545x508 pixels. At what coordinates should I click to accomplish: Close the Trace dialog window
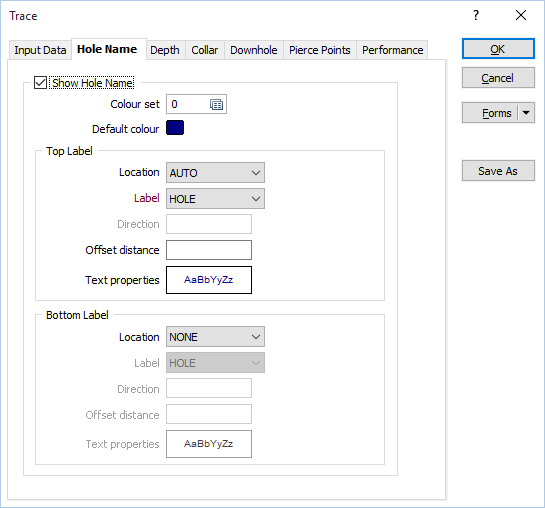pos(521,15)
